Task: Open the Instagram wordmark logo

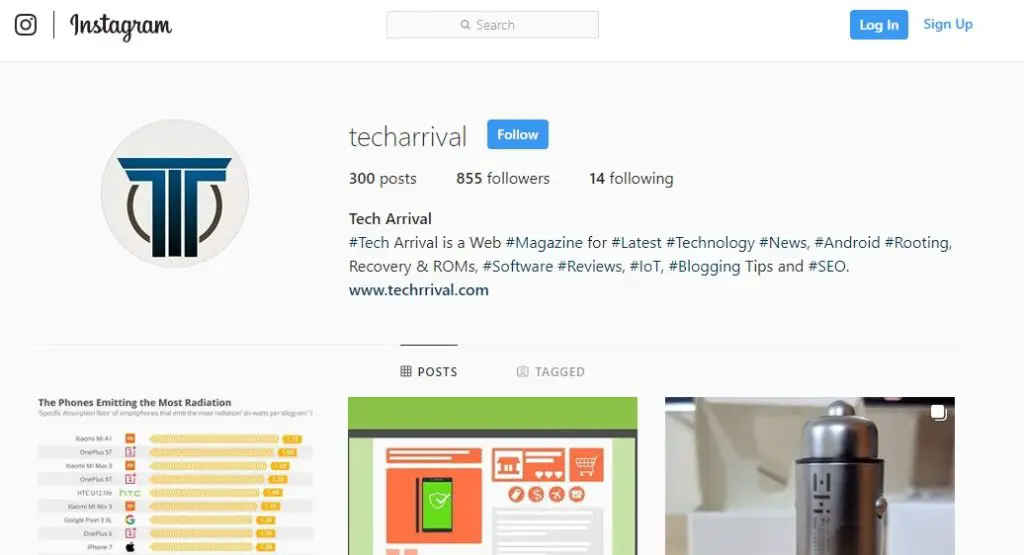Action: click(121, 26)
